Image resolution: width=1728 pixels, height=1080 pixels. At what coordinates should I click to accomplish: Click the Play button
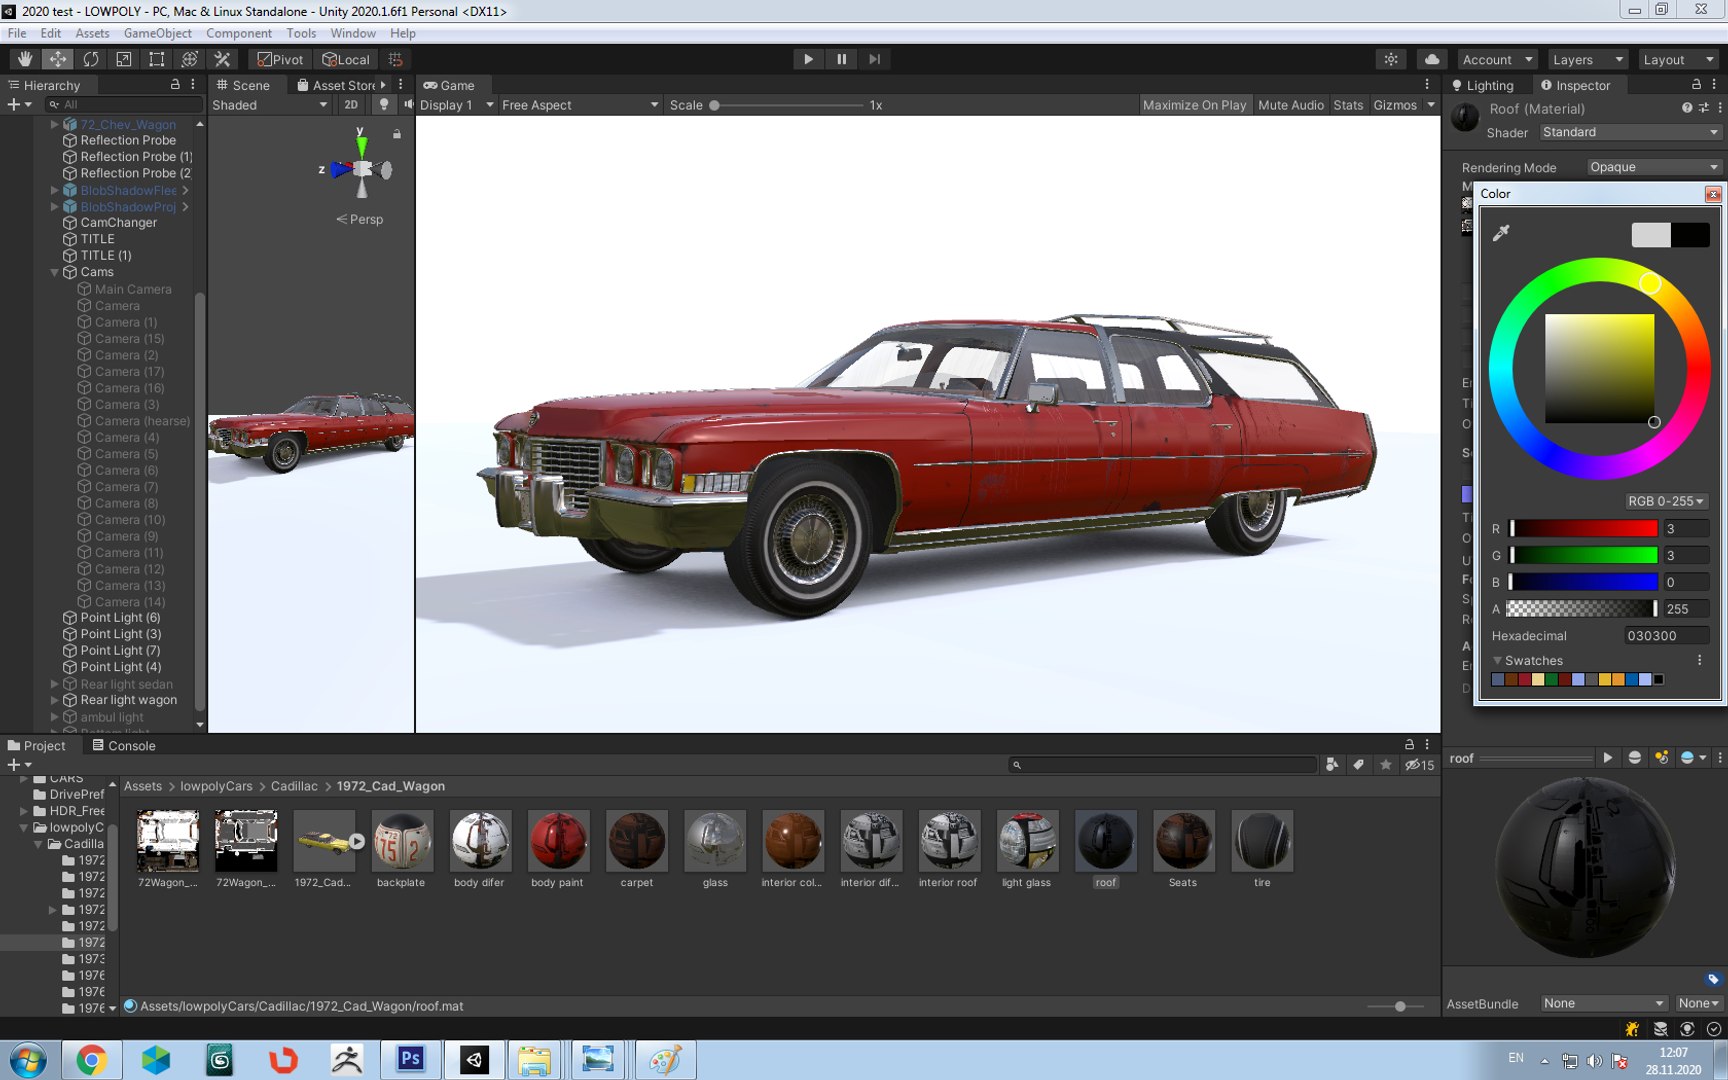(808, 59)
